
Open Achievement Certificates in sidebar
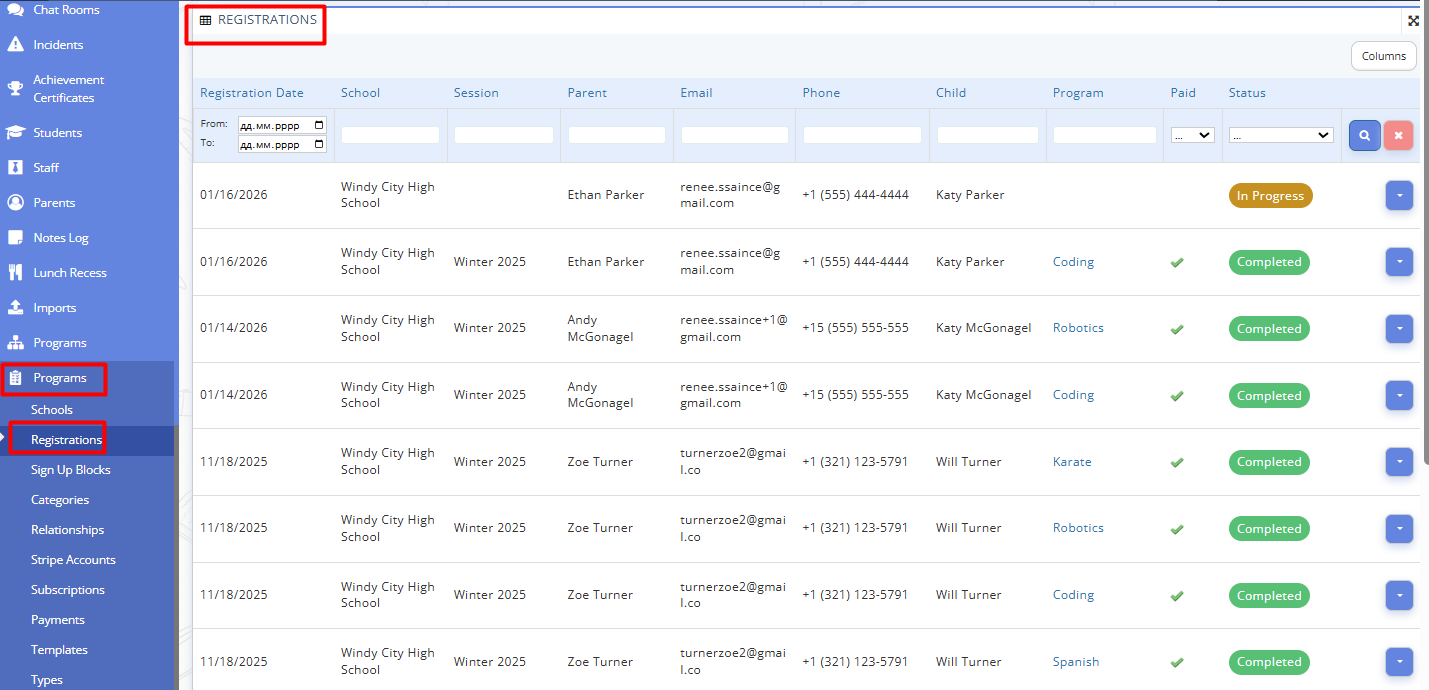pyautogui.click(x=67, y=89)
